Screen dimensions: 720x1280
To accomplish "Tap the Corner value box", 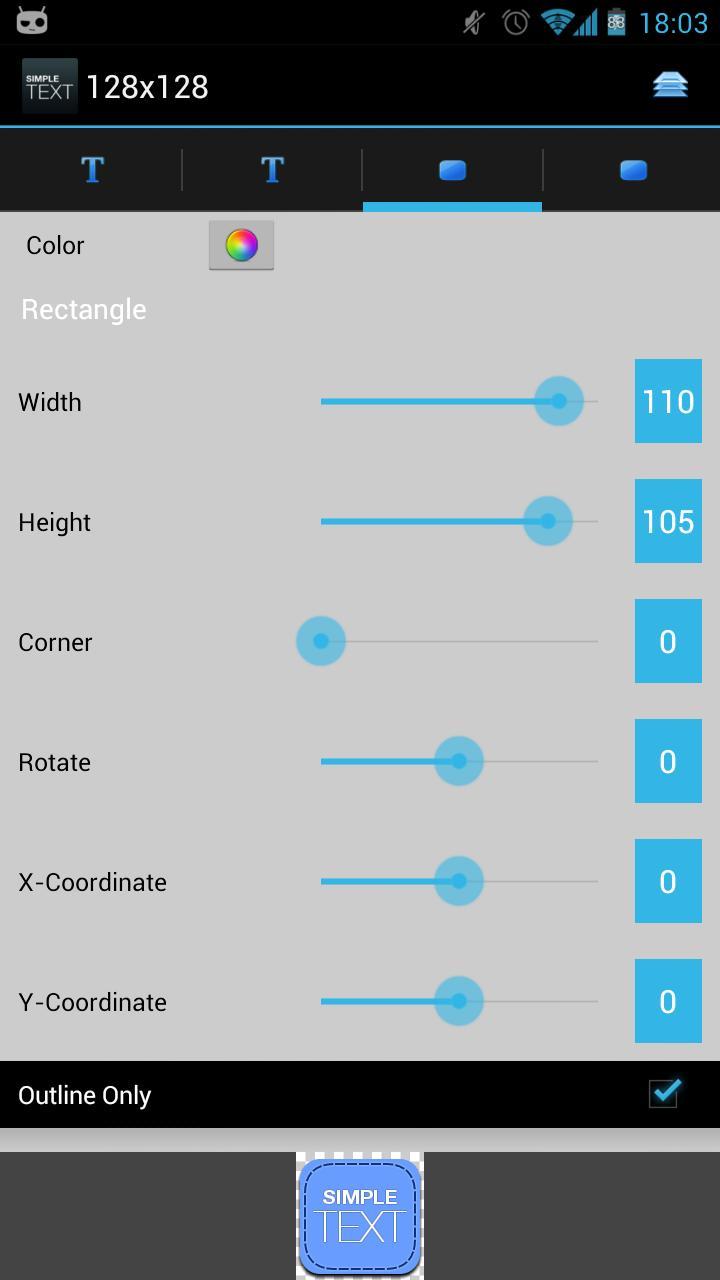I will tap(668, 641).
